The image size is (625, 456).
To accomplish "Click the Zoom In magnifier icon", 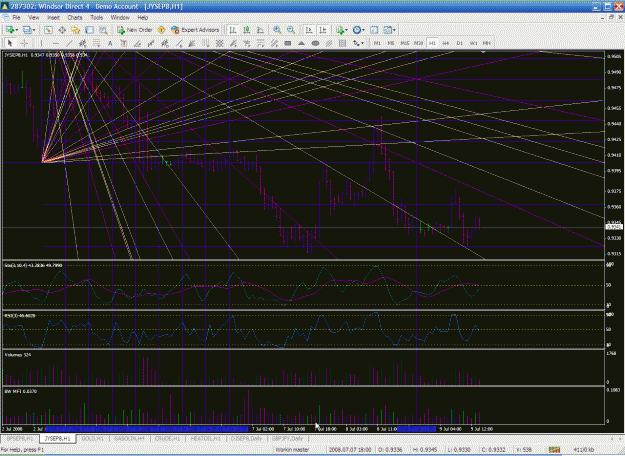I will point(277,30).
